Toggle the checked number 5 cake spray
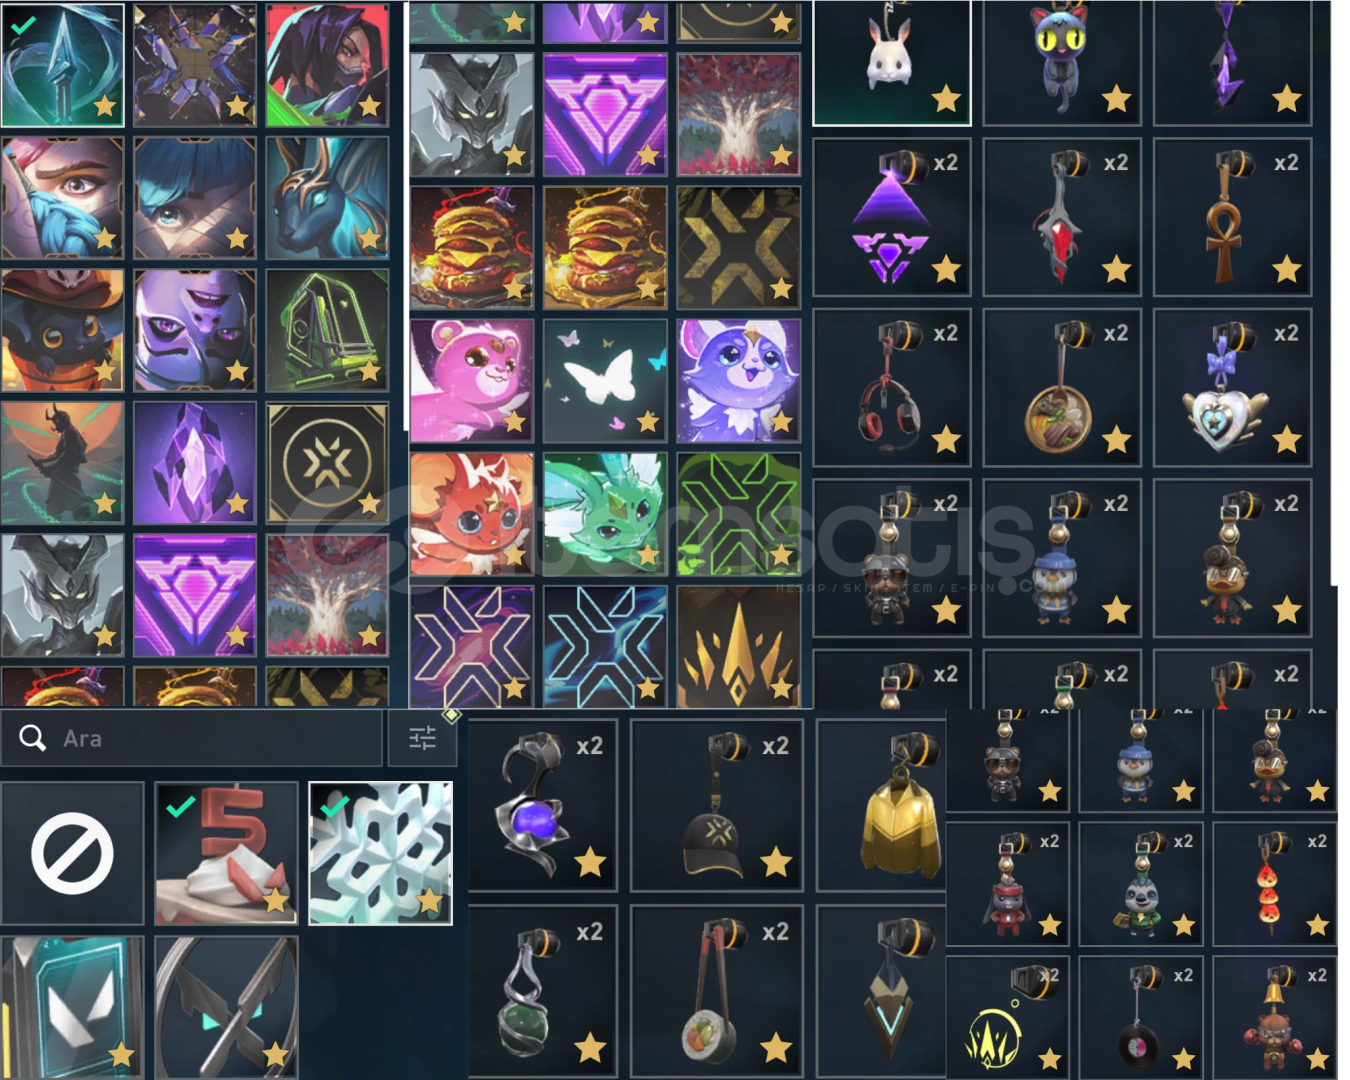 coord(226,853)
